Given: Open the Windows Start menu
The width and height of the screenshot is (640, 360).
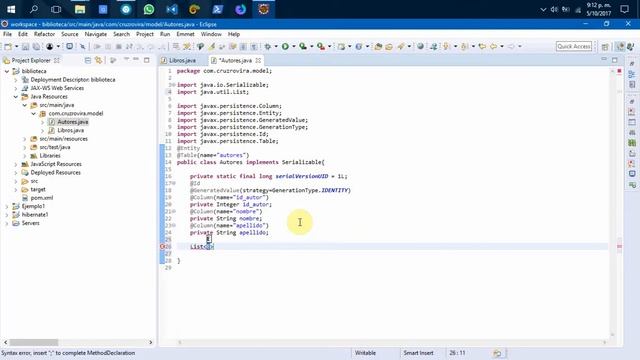Looking at the screenshot, I should 11,9.
